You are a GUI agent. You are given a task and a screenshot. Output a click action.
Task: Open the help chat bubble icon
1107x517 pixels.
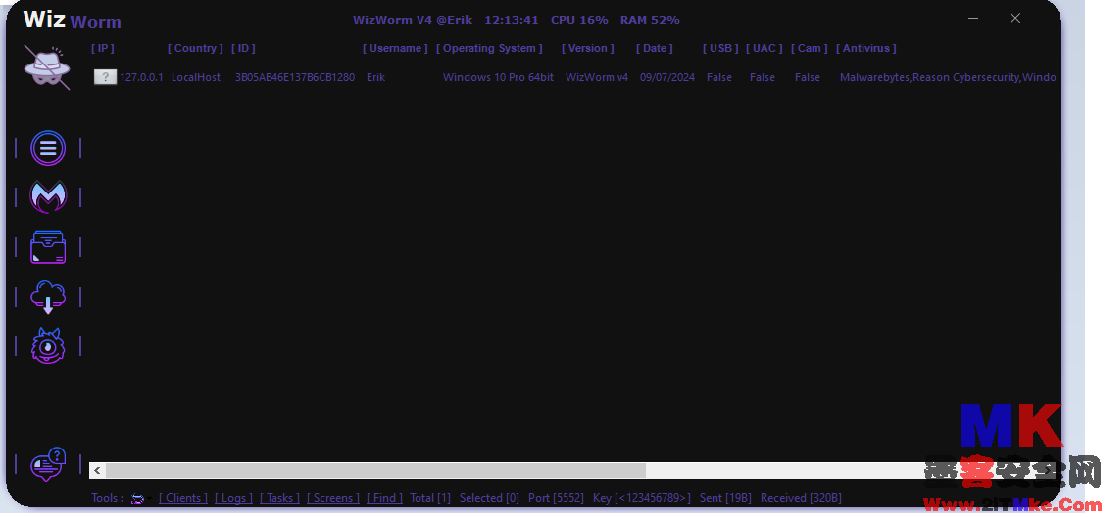click(47, 465)
